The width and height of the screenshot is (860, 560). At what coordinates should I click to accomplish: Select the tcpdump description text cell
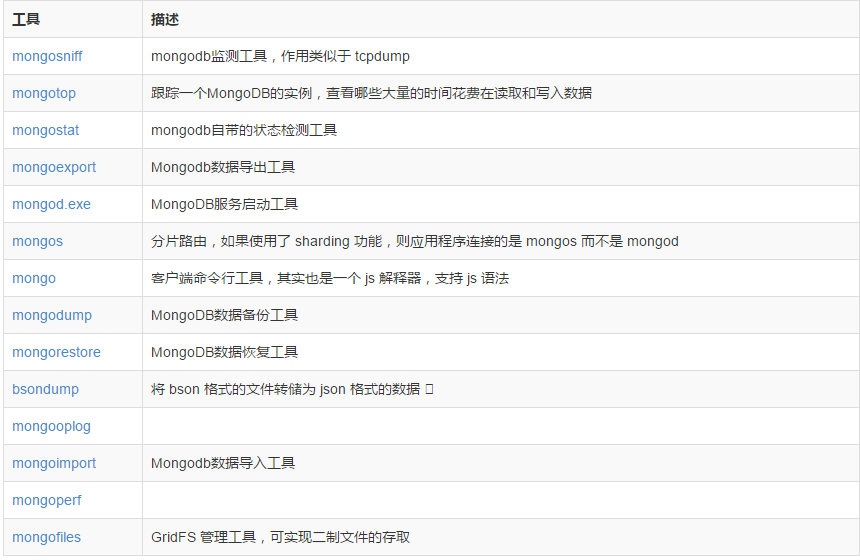(x=501, y=56)
